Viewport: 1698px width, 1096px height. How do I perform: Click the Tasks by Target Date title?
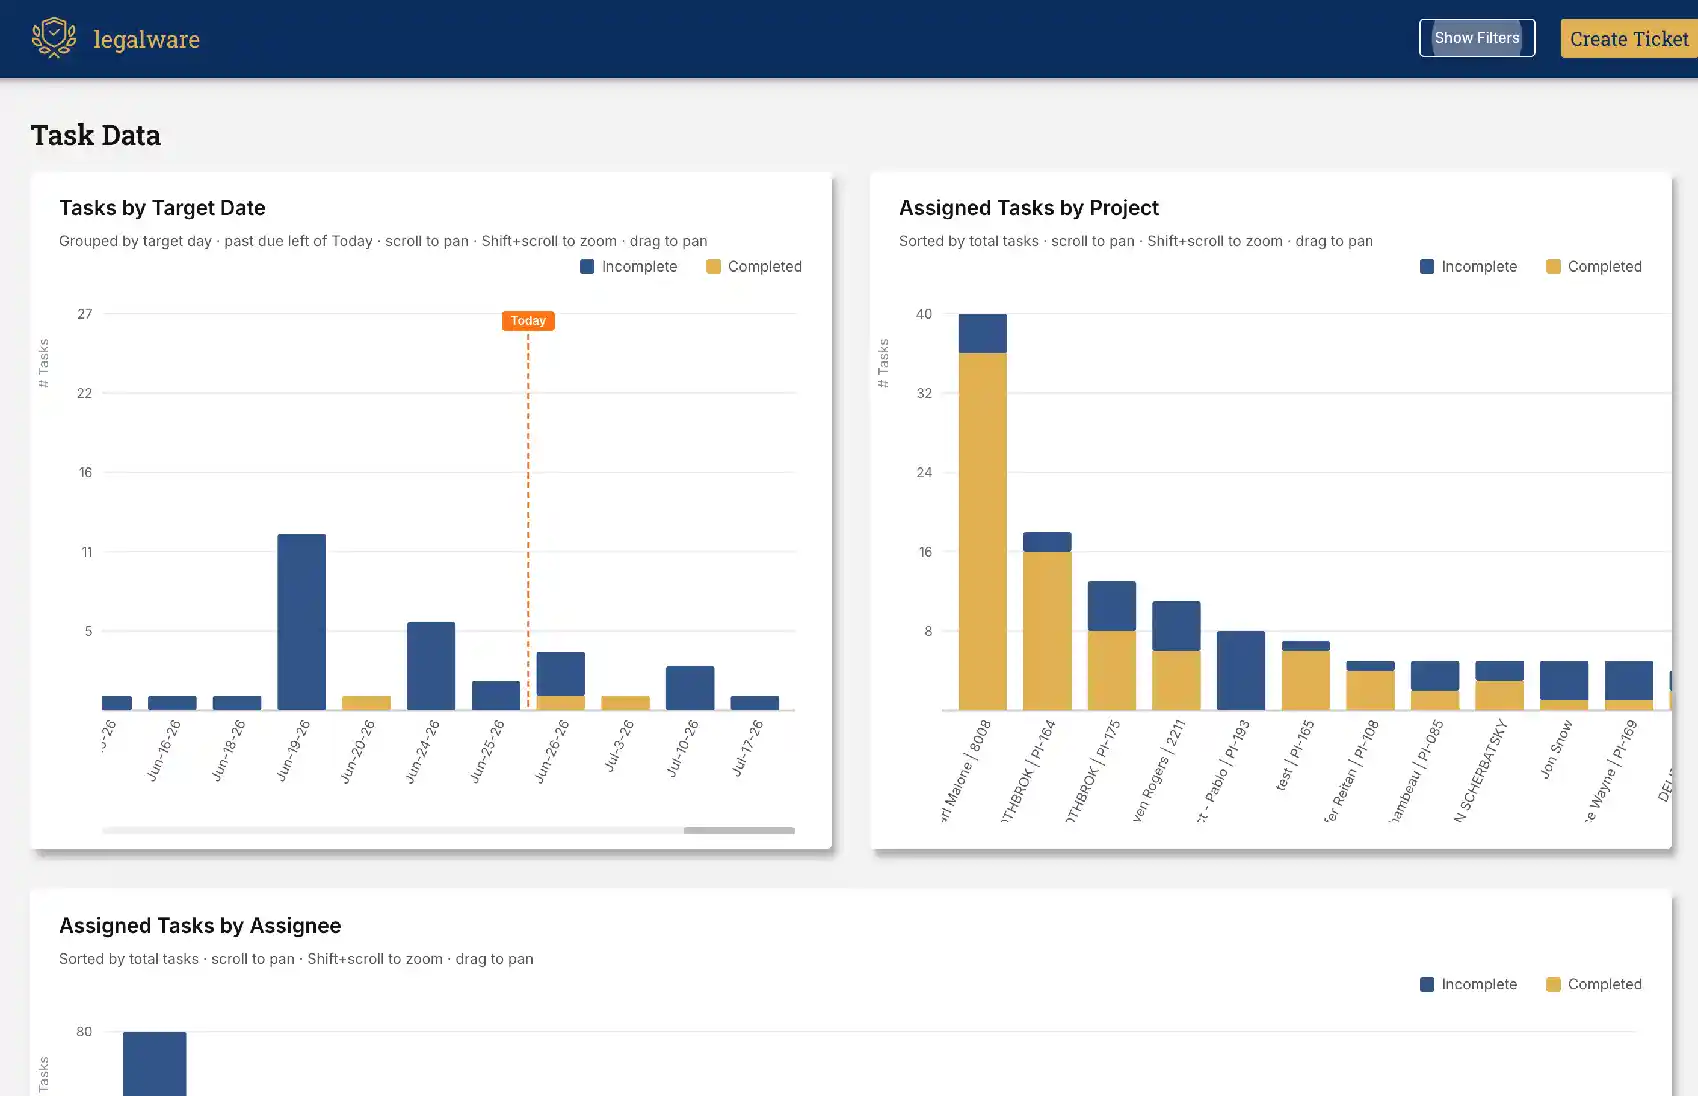click(162, 208)
